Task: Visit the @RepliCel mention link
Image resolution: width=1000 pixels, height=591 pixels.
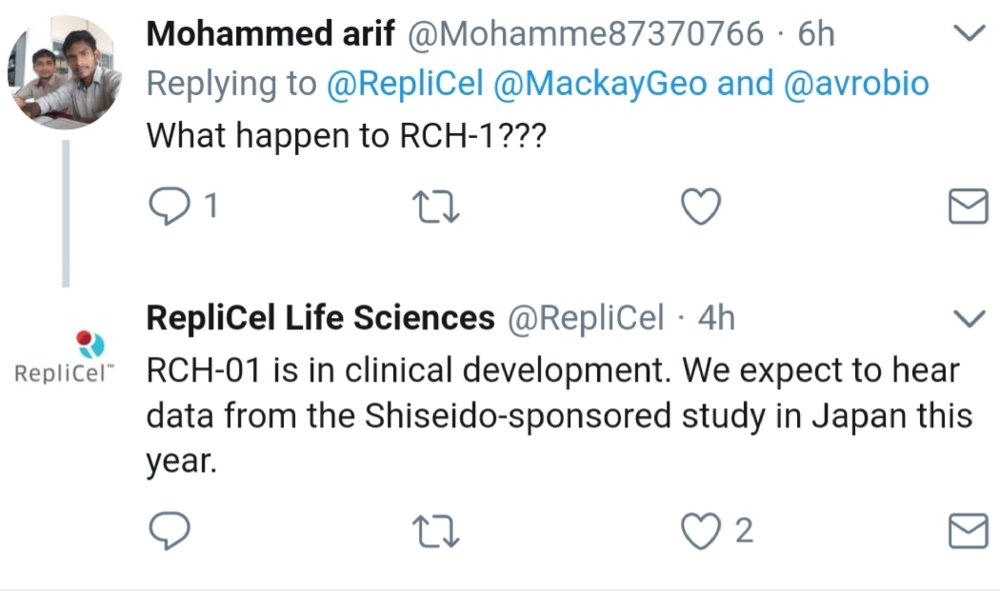Action: [x=404, y=84]
